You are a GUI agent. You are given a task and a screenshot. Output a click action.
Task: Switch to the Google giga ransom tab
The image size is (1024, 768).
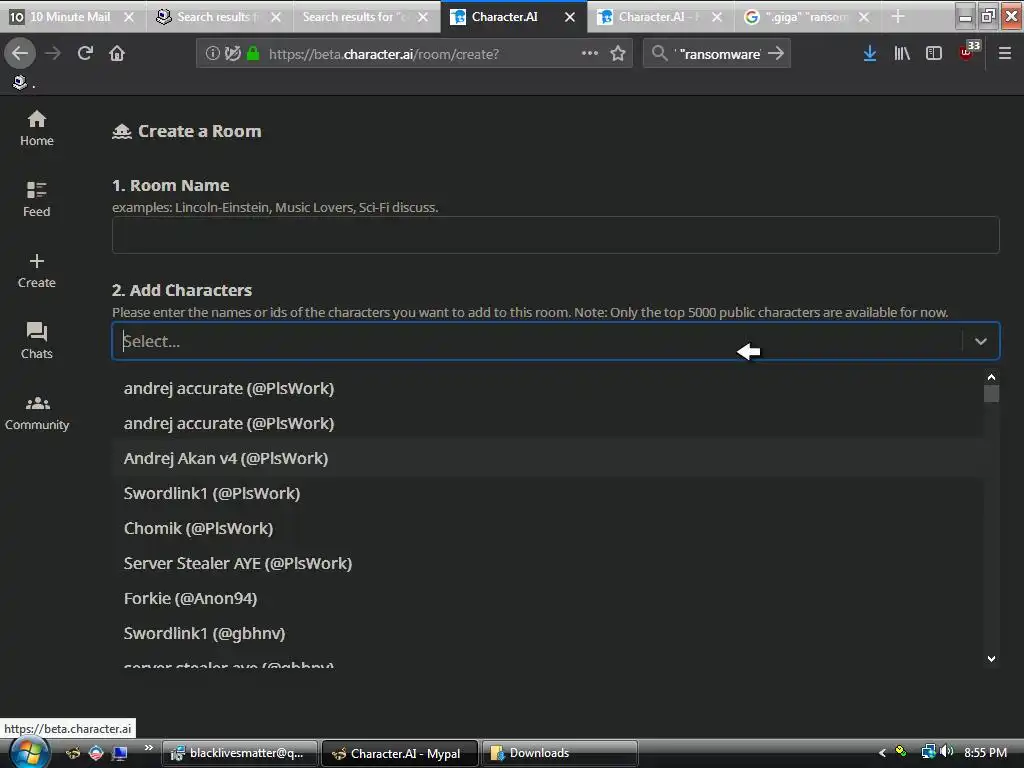(807, 17)
